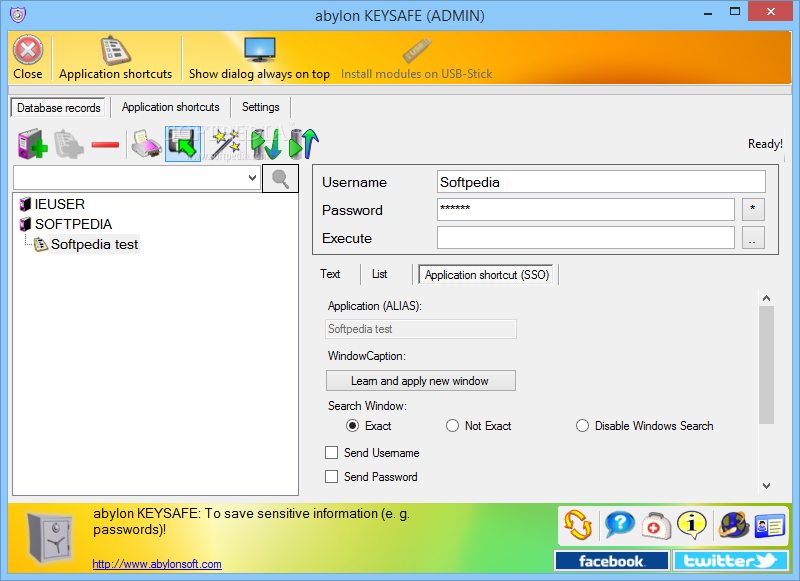Open the abylonsoft.com link
This screenshot has height=581, width=800.
[157, 564]
